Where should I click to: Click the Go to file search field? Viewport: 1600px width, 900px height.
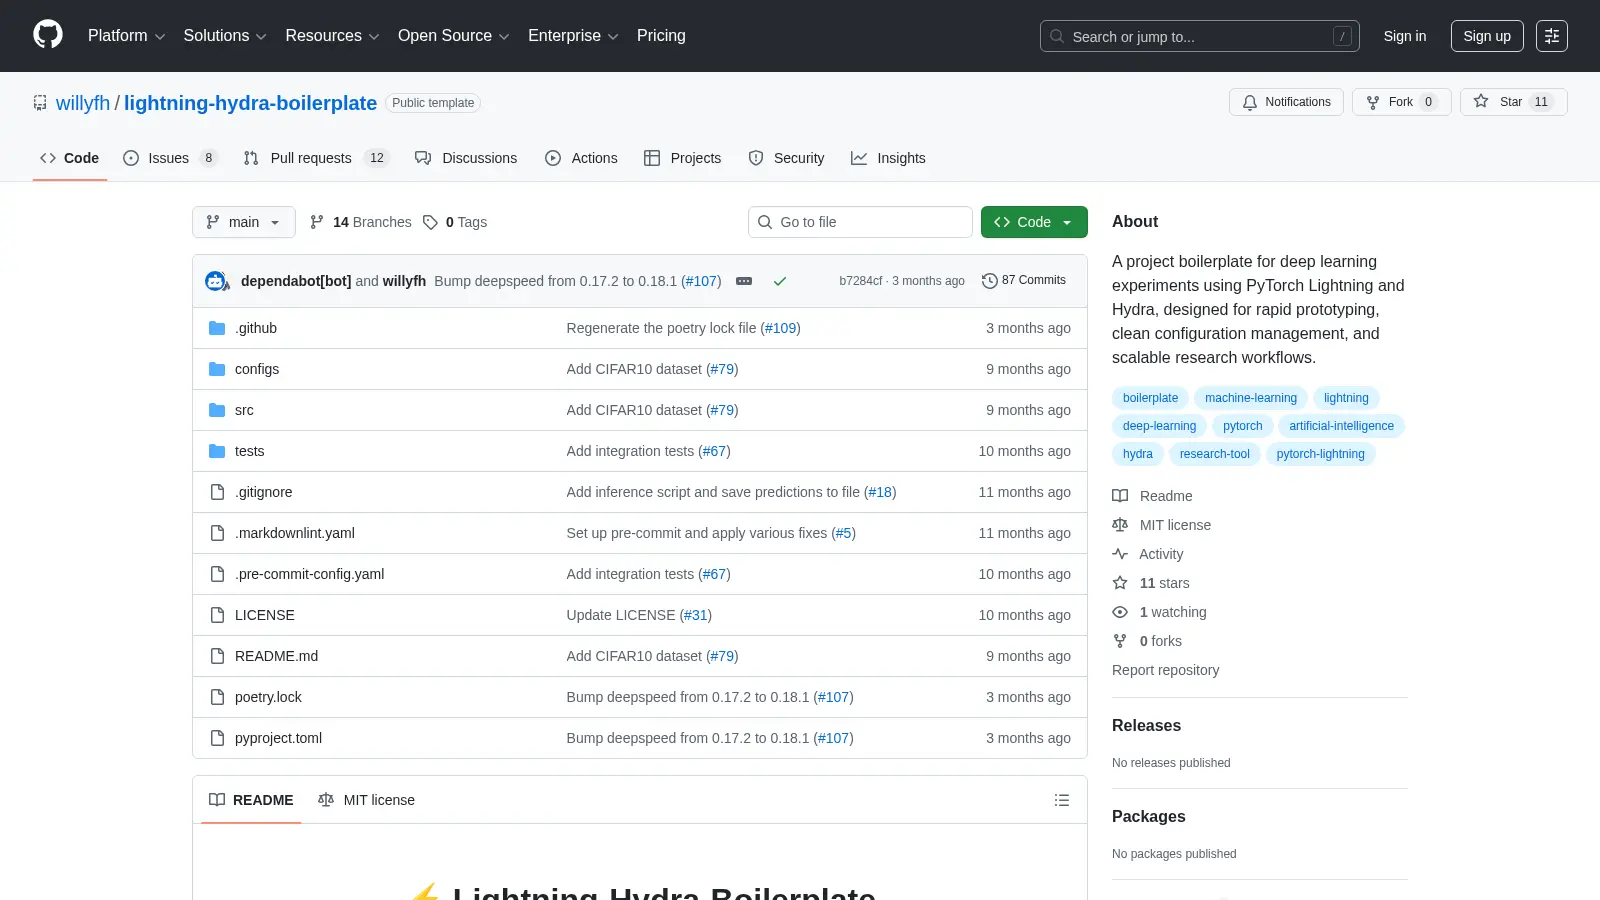(x=860, y=222)
